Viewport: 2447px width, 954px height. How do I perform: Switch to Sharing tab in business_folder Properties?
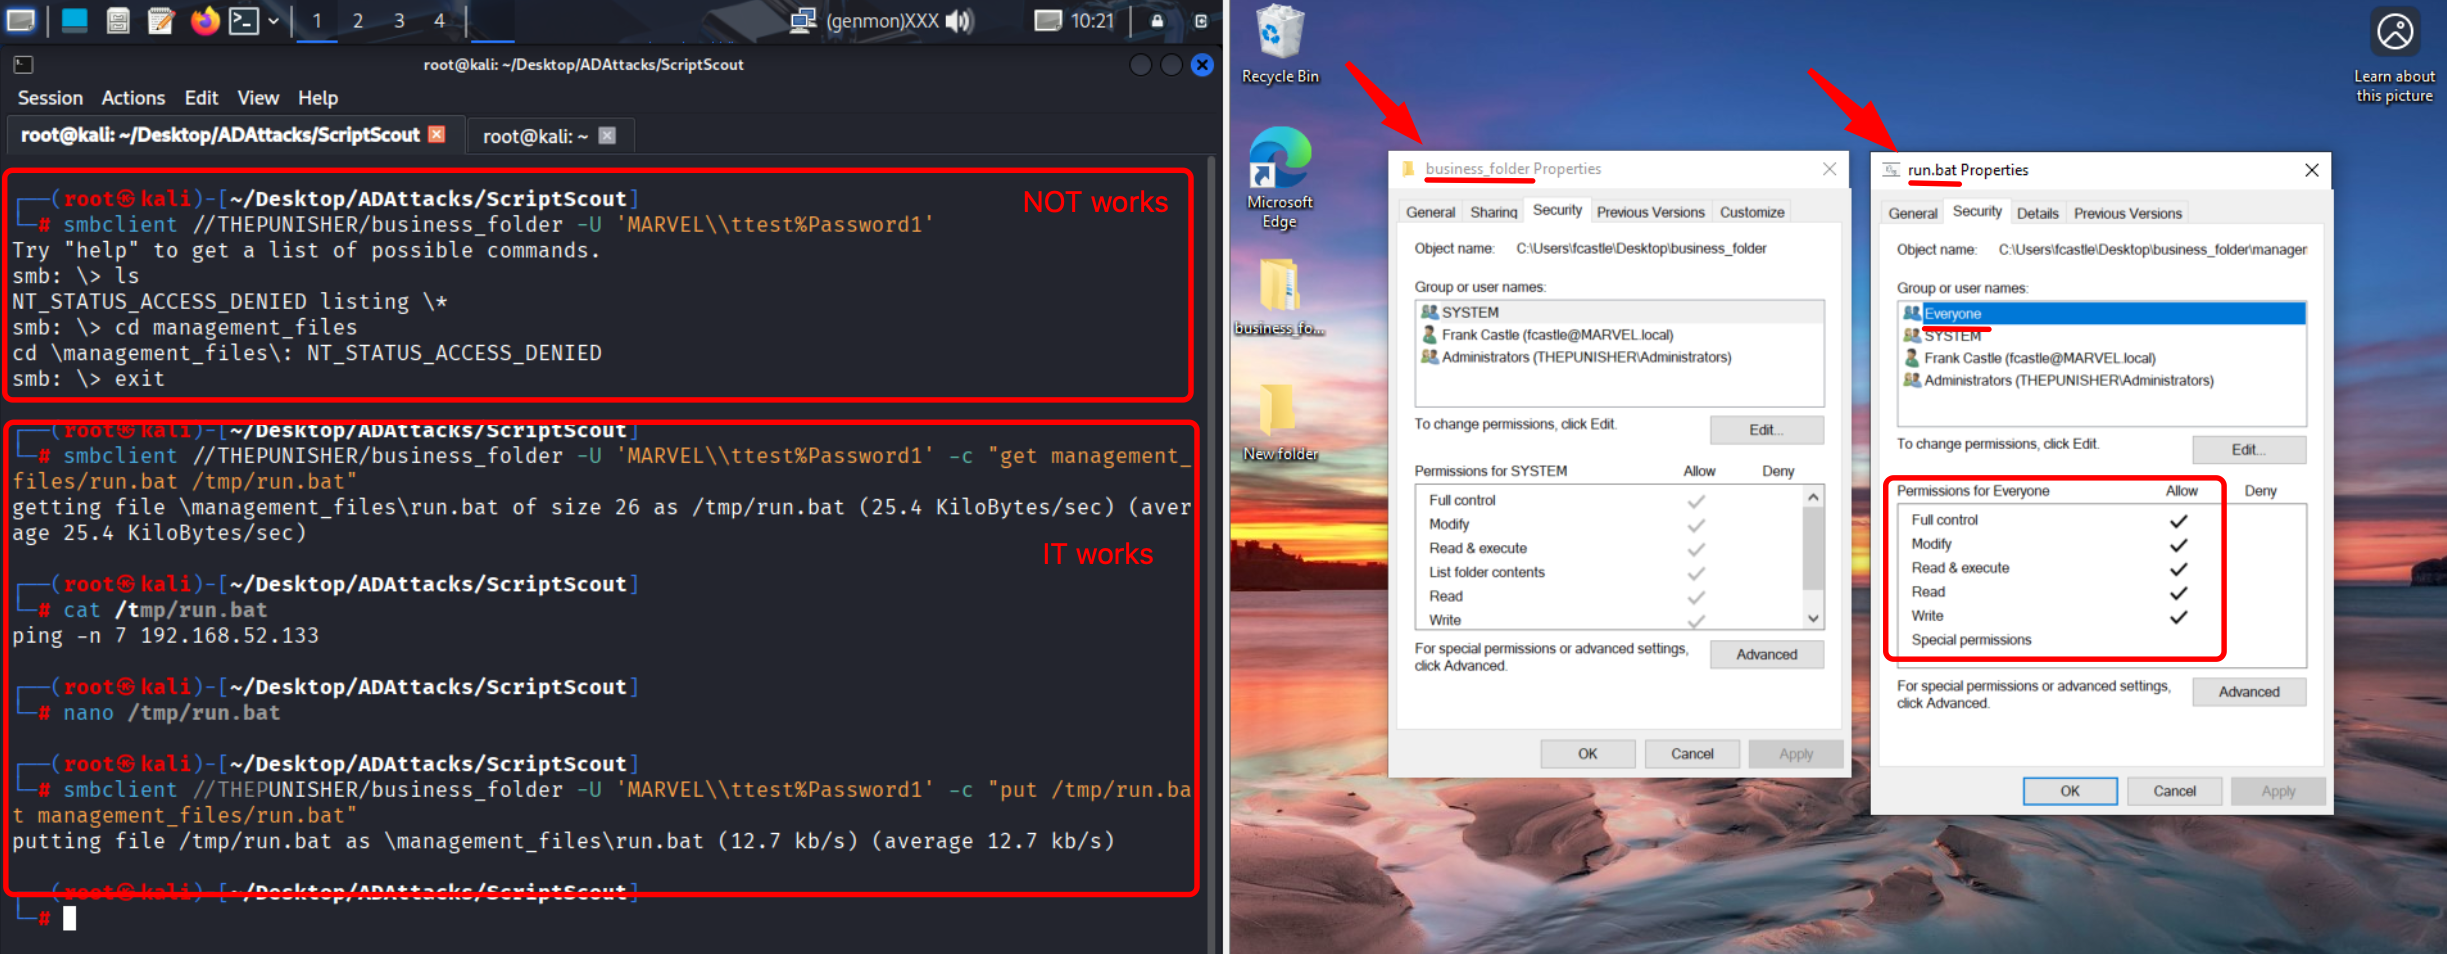[x=1493, y=212]
